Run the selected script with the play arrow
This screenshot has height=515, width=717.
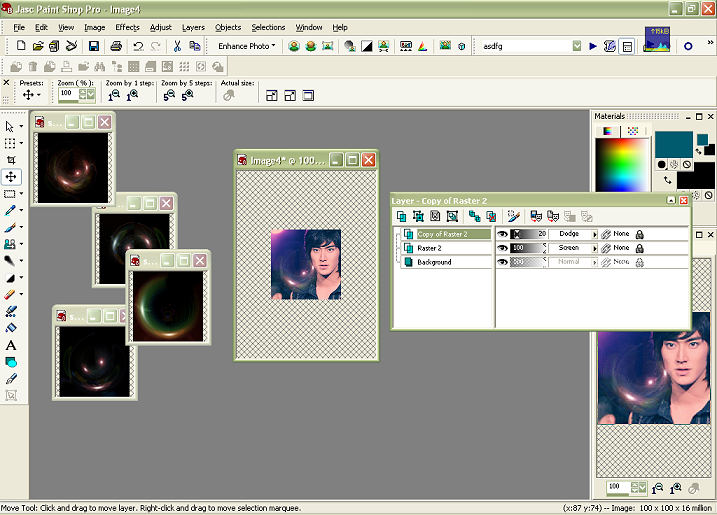(593, 46)
